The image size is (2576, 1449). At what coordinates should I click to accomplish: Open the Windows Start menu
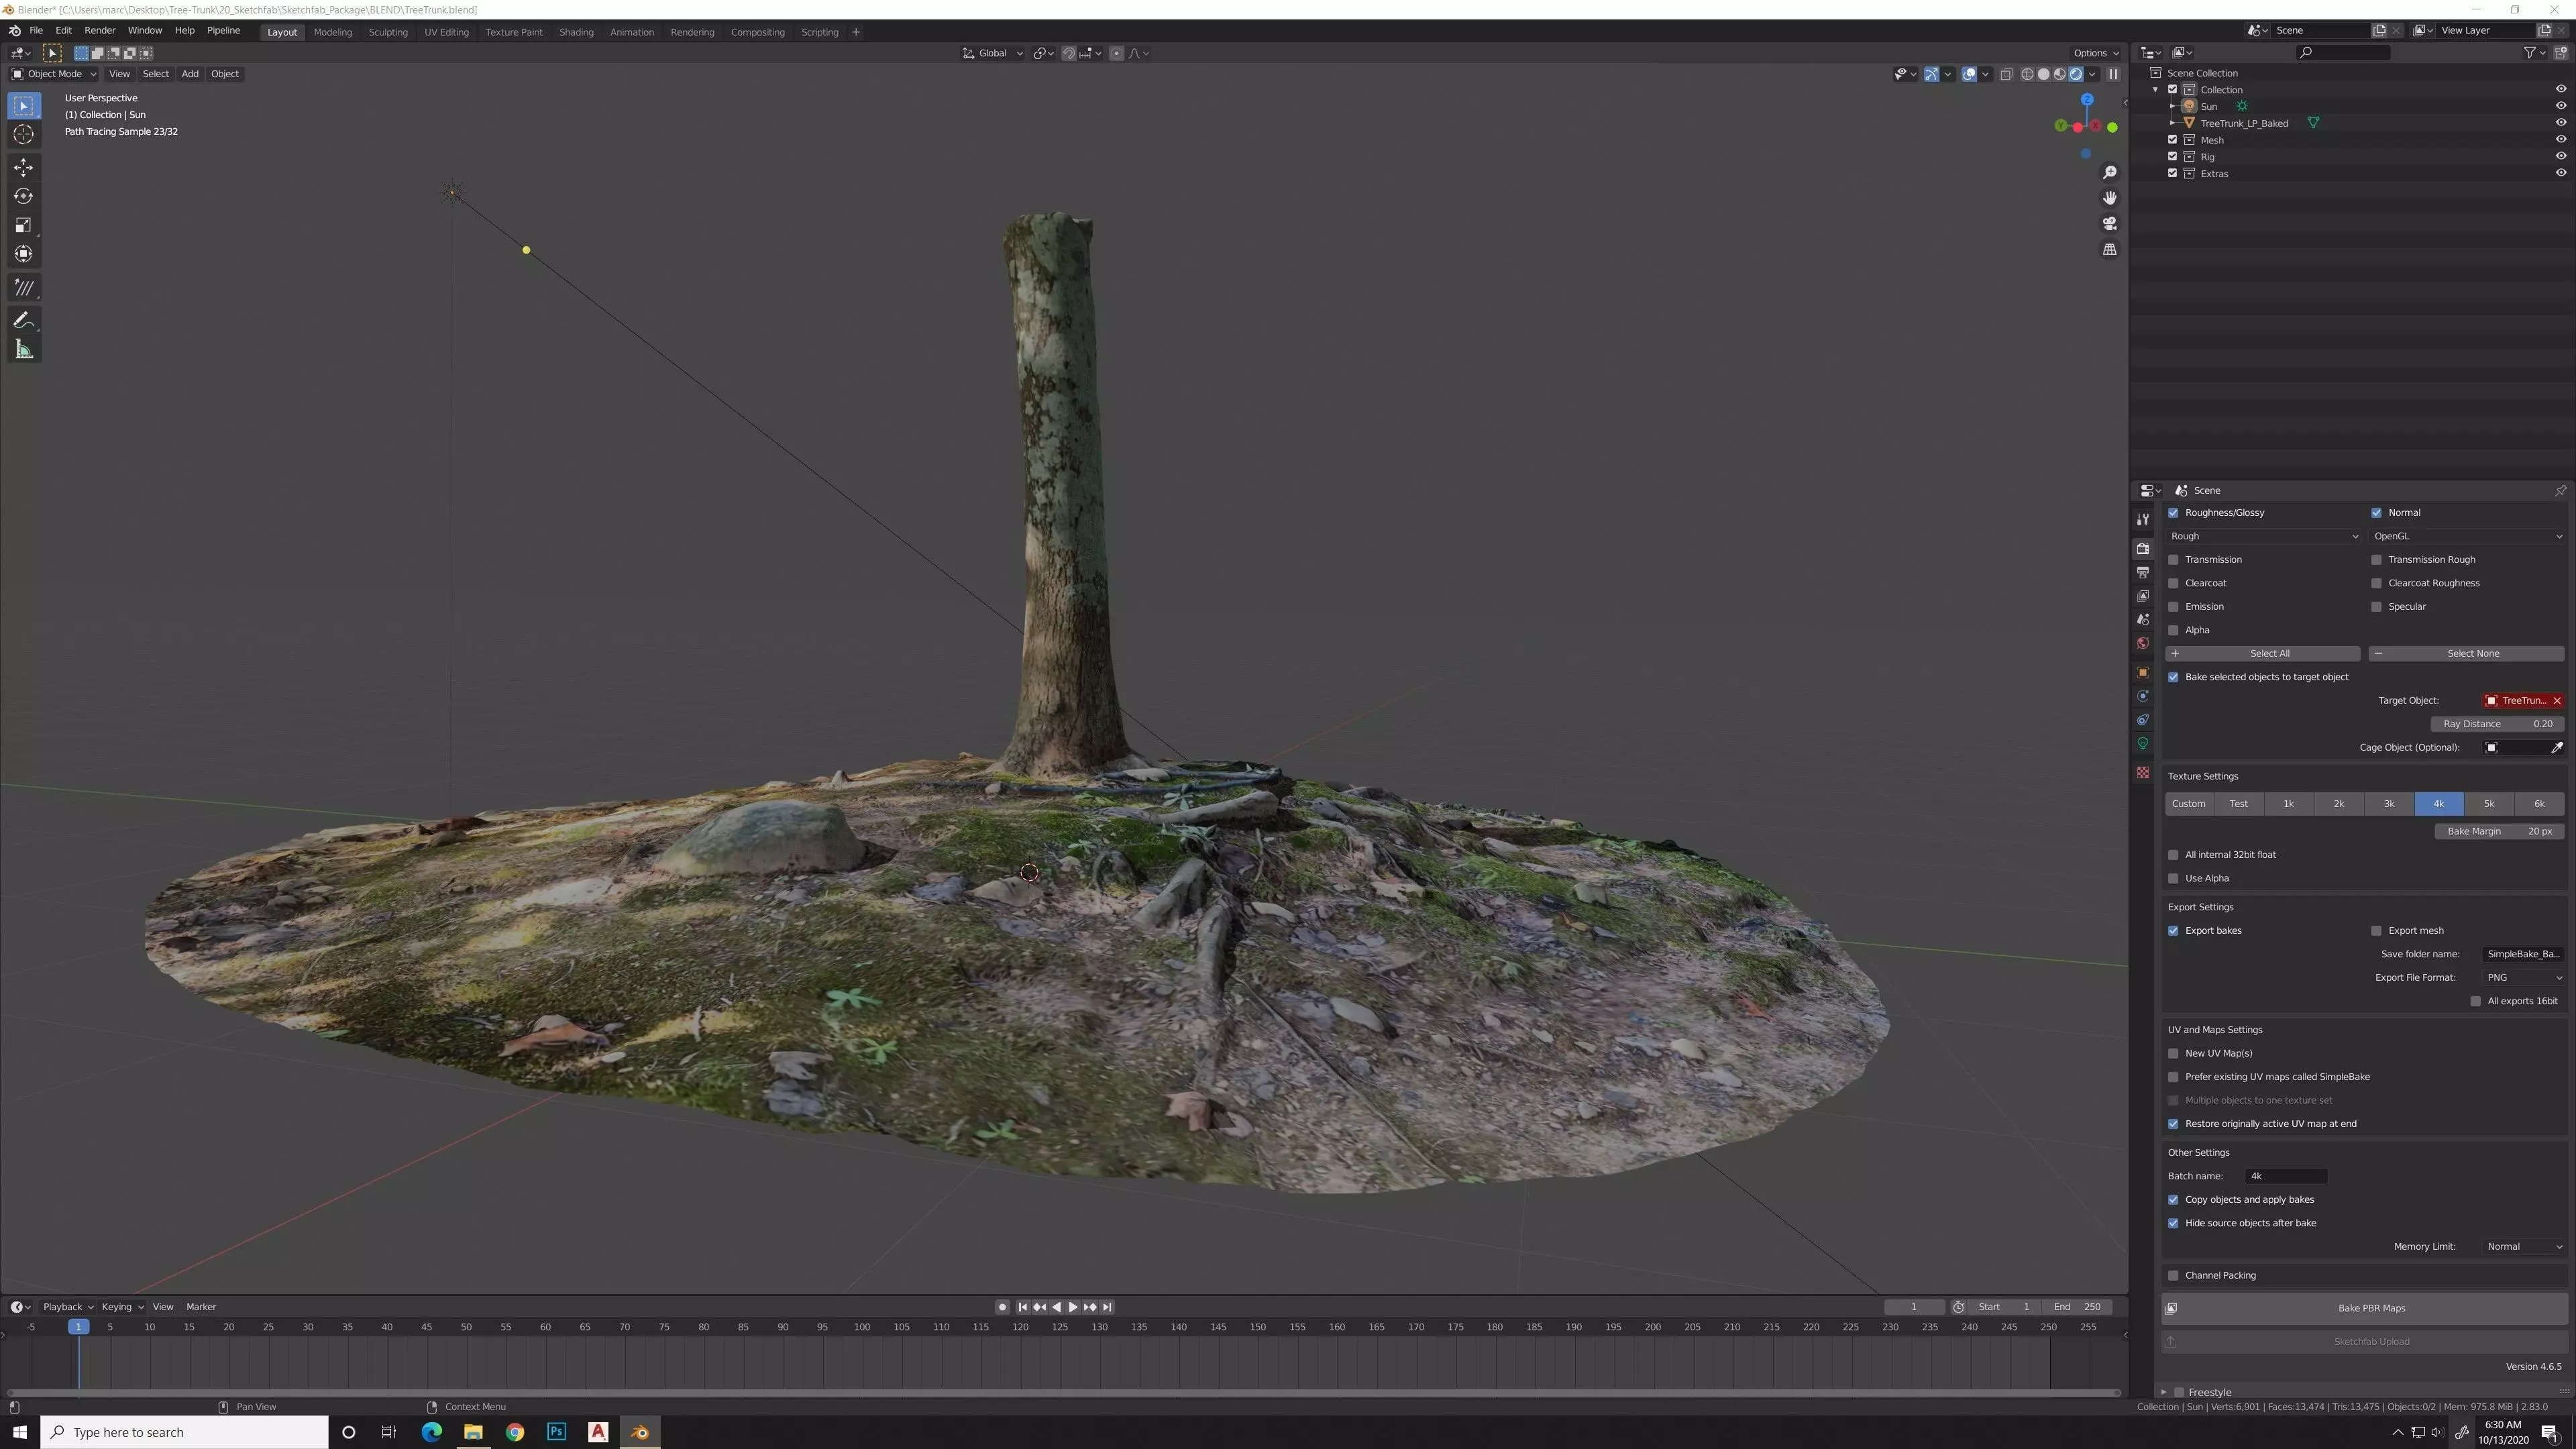[x=20, y=1432]
